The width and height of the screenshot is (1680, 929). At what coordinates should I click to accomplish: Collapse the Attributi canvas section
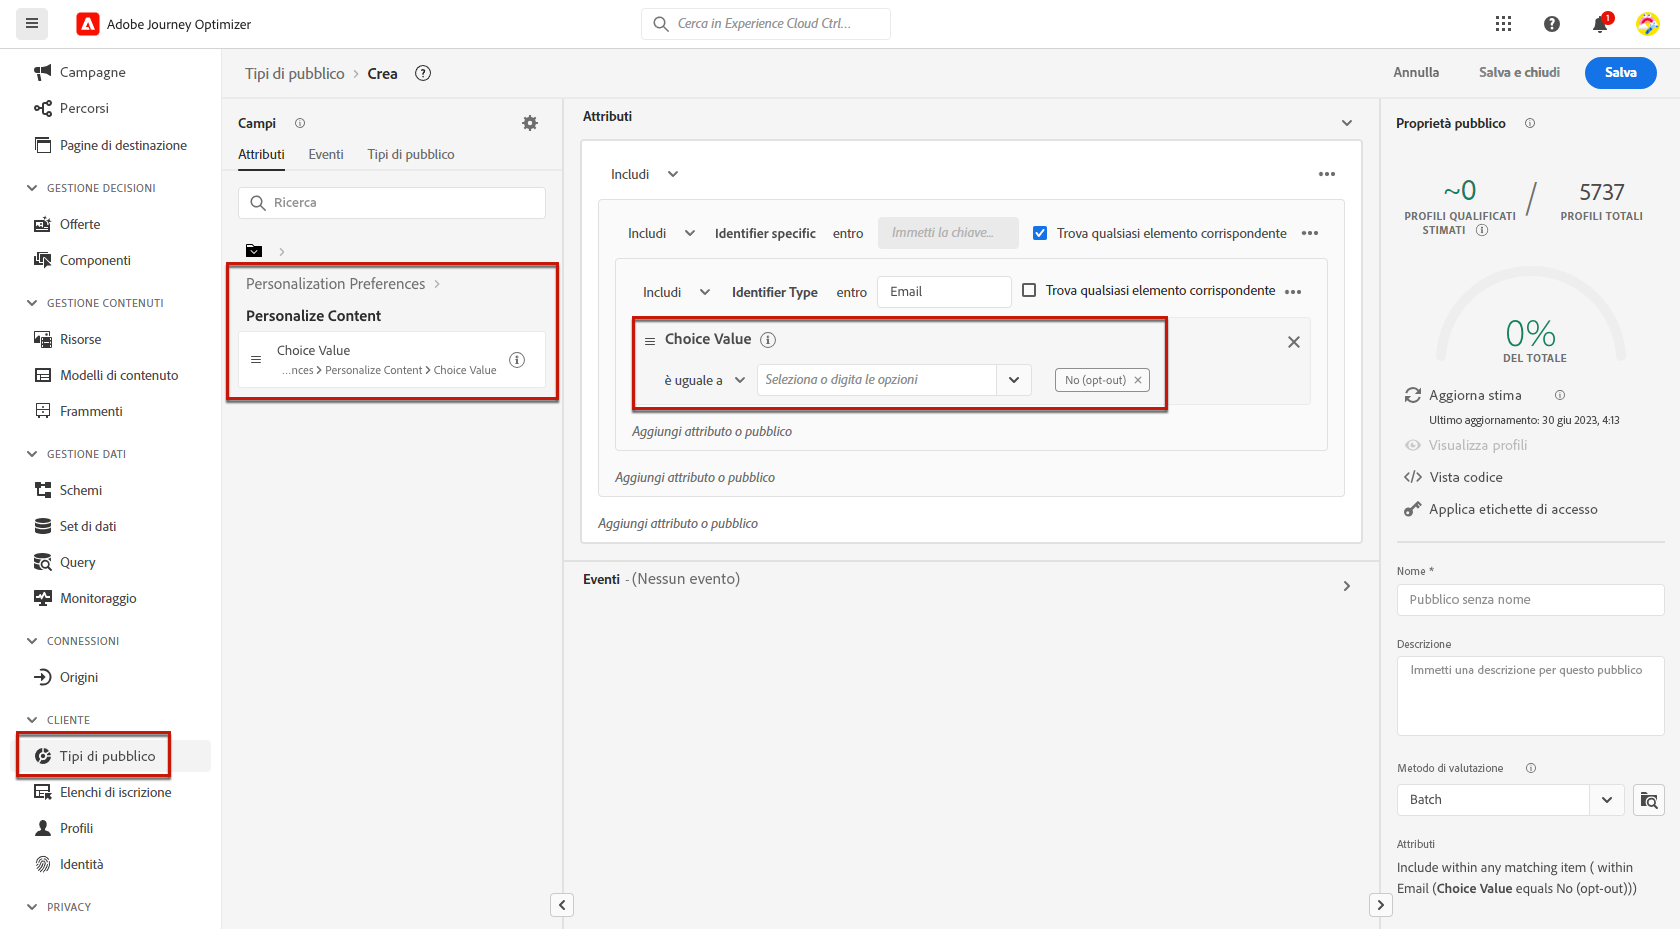point(1347,123)
